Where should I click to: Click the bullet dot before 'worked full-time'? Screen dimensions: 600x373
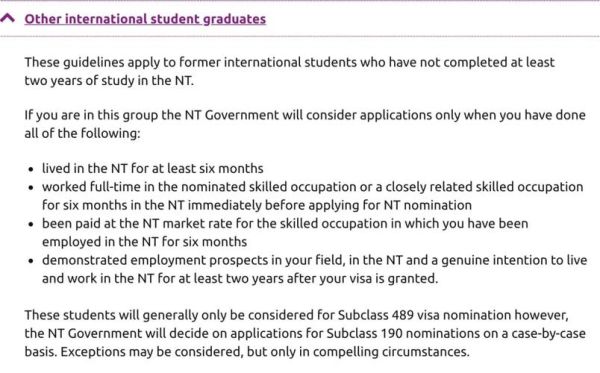(31, 188)
